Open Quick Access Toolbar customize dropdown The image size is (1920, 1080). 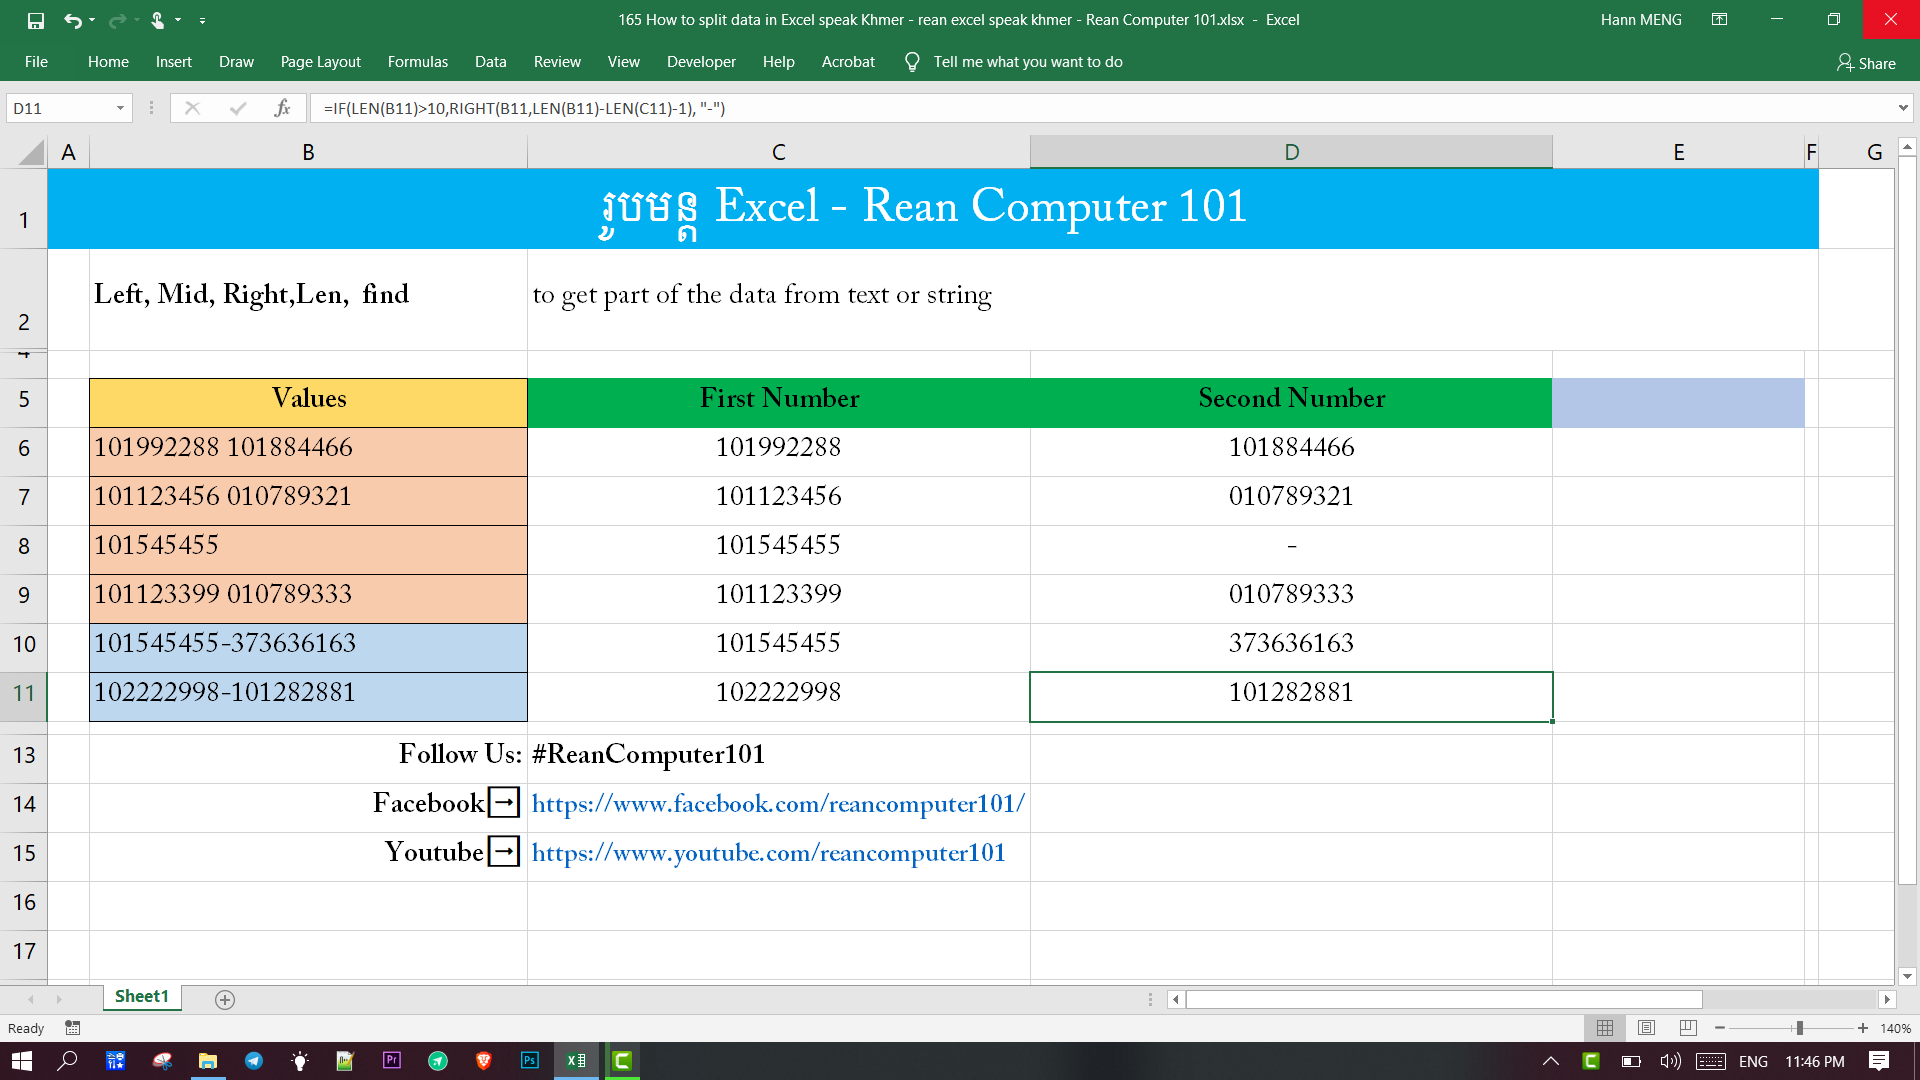click(203, 20)
